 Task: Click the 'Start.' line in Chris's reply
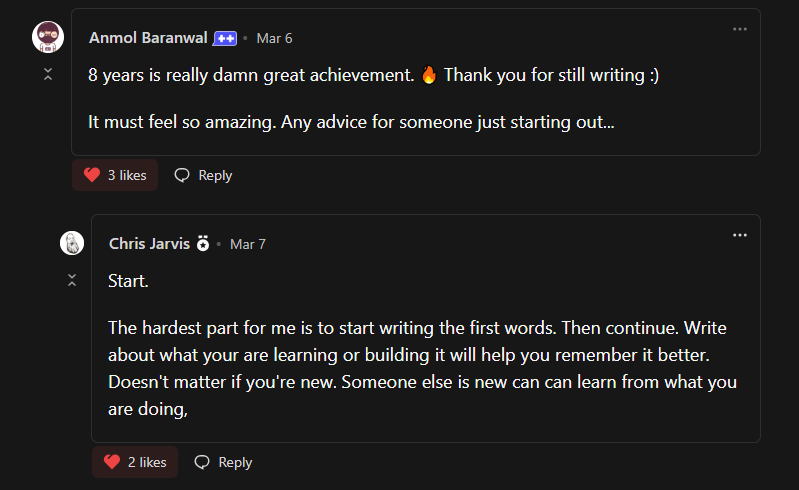(128, 281)
